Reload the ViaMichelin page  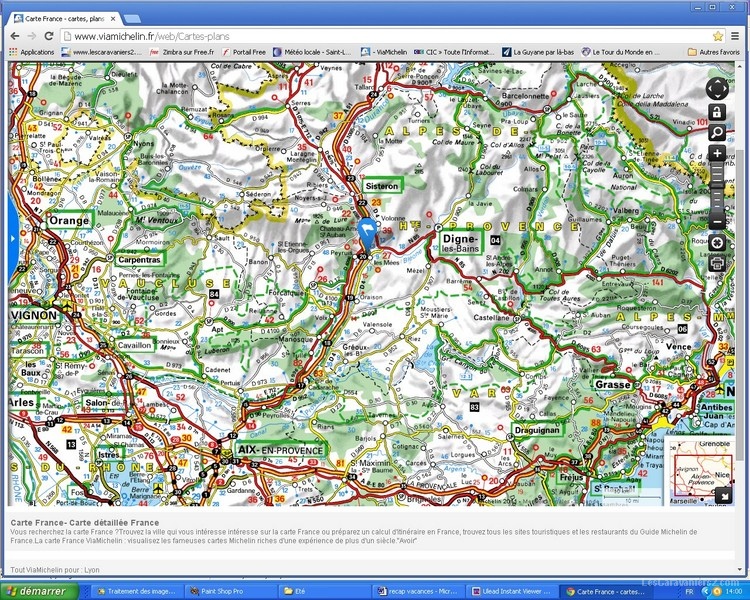coord(48,36)
